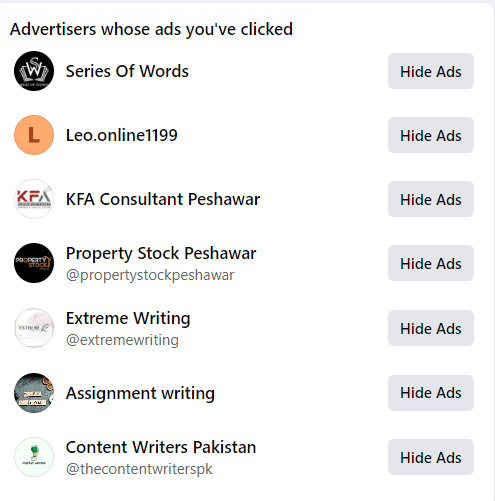Open the Content Writers Pakistan logo
Screen dimensions: 495x501
34,457
